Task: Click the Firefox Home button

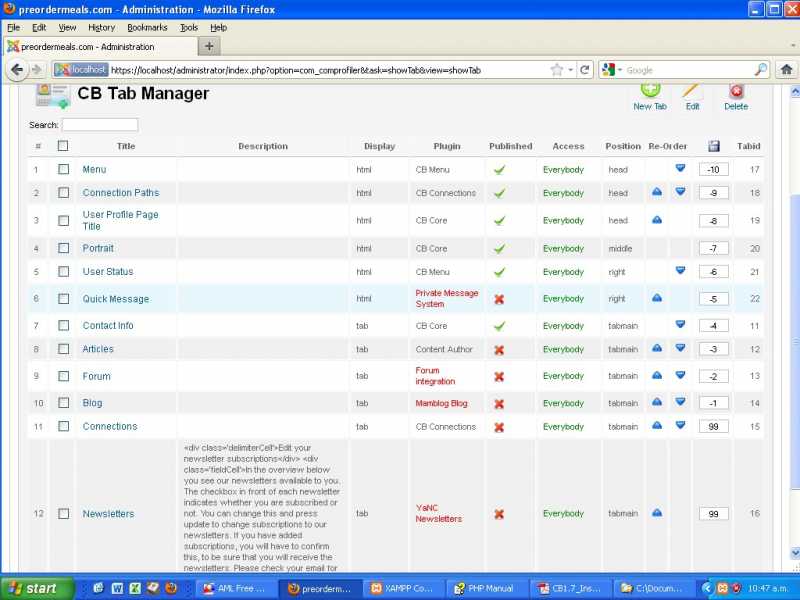Action: 786,69
